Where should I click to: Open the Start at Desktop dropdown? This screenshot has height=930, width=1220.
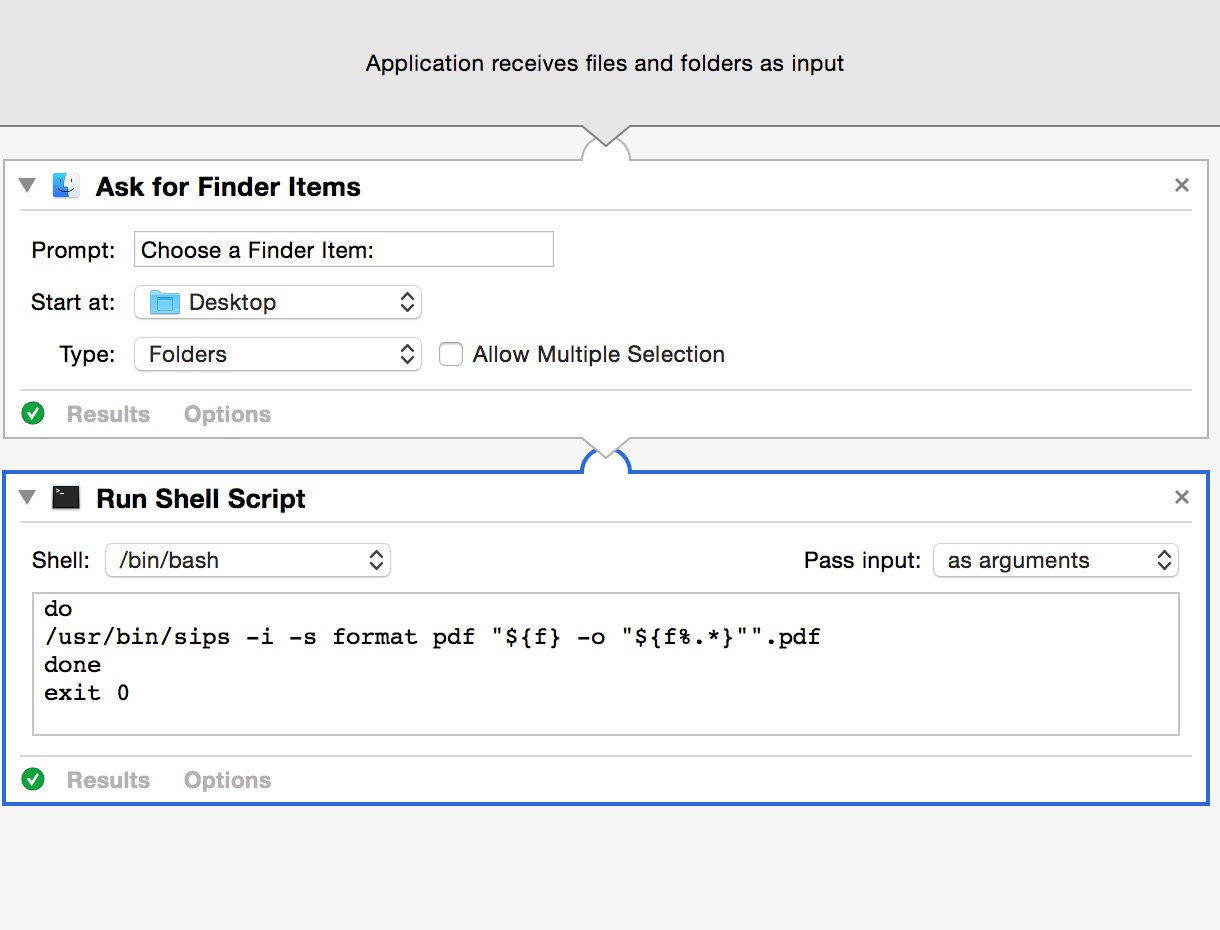coord(278,302)
